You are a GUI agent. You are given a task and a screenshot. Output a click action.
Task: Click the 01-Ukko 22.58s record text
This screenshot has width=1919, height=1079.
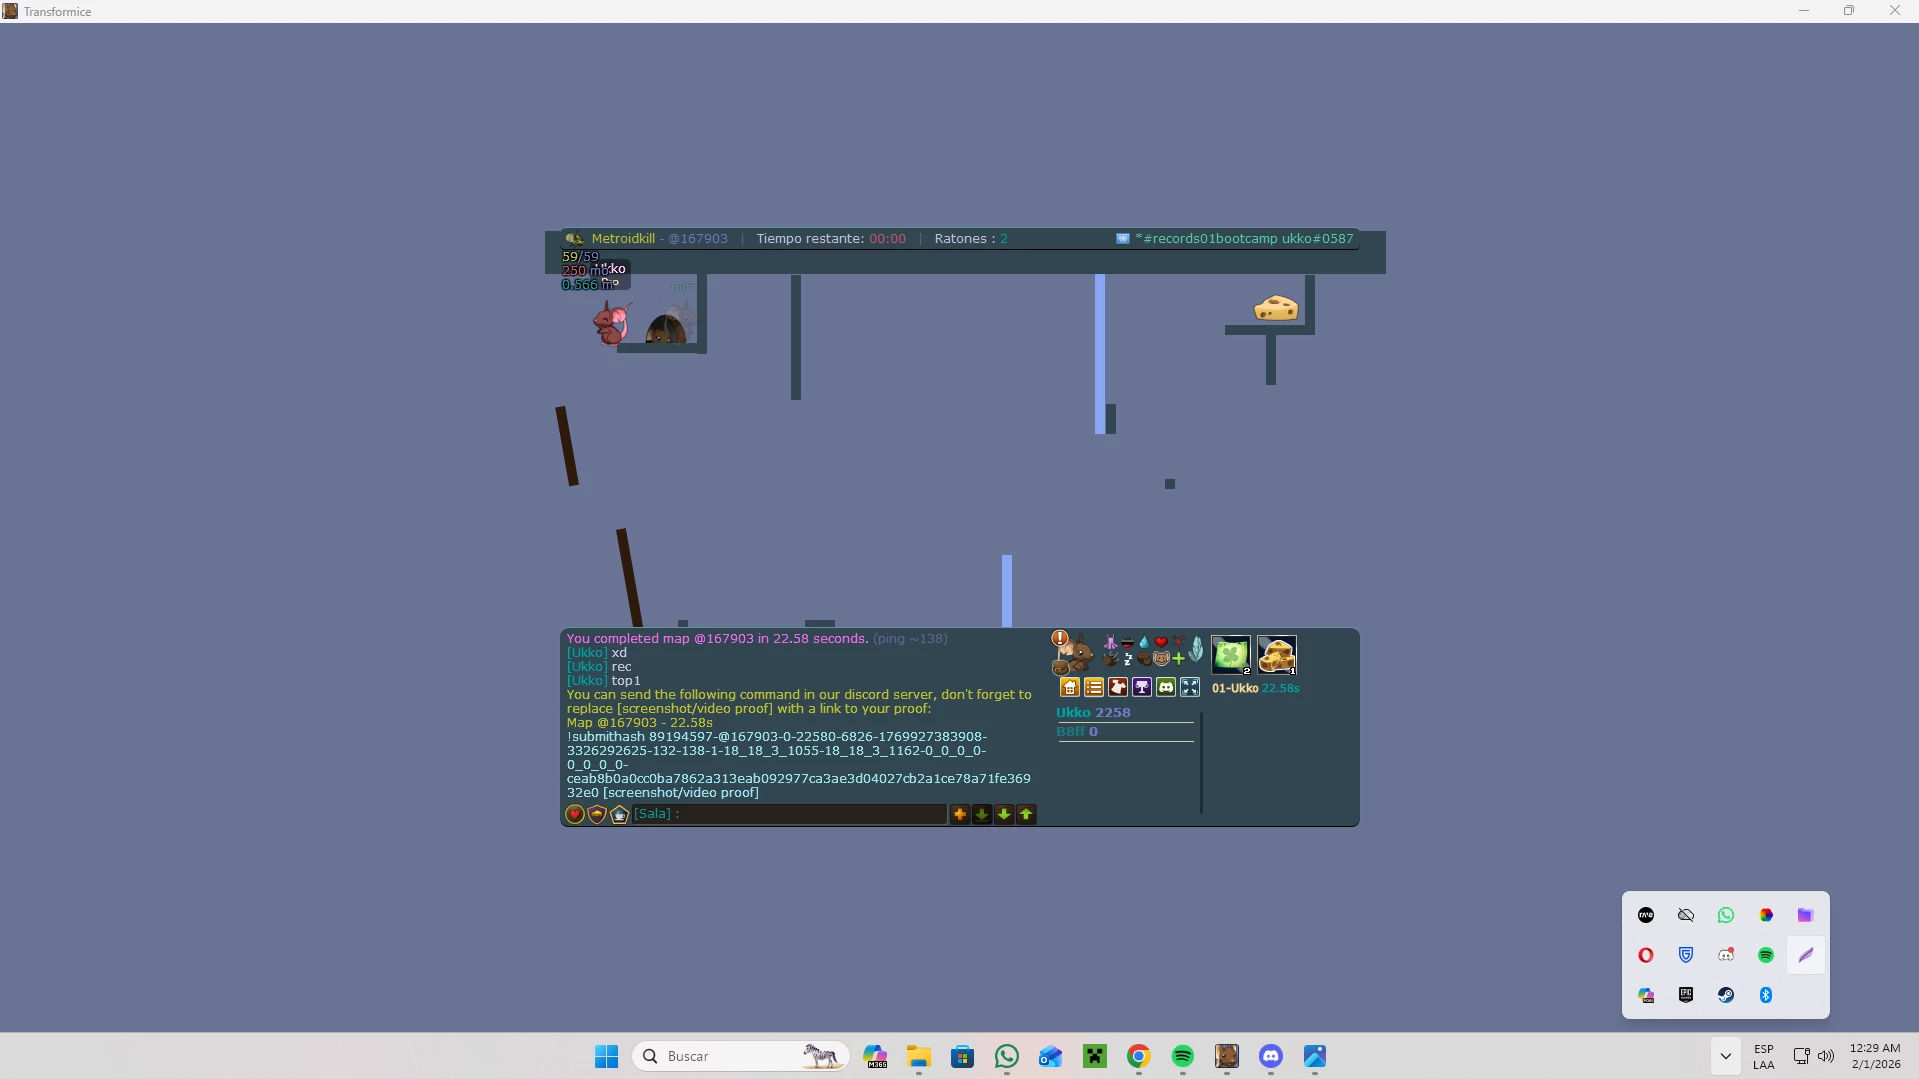[x=1256, y=688]
